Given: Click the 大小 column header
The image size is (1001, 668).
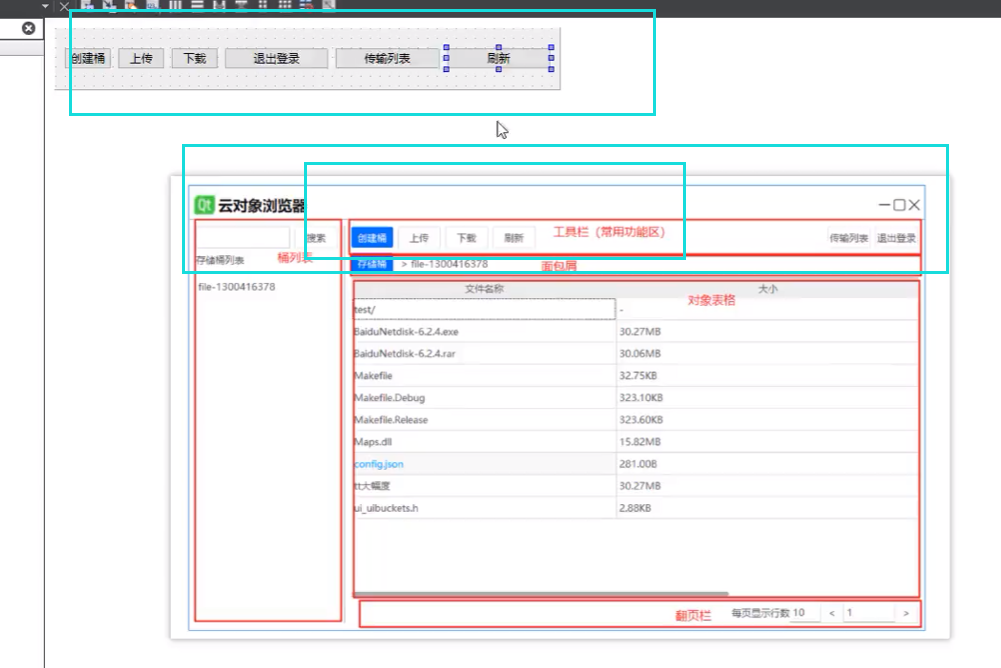Looking at the screenshot, I should coord(768,289).
